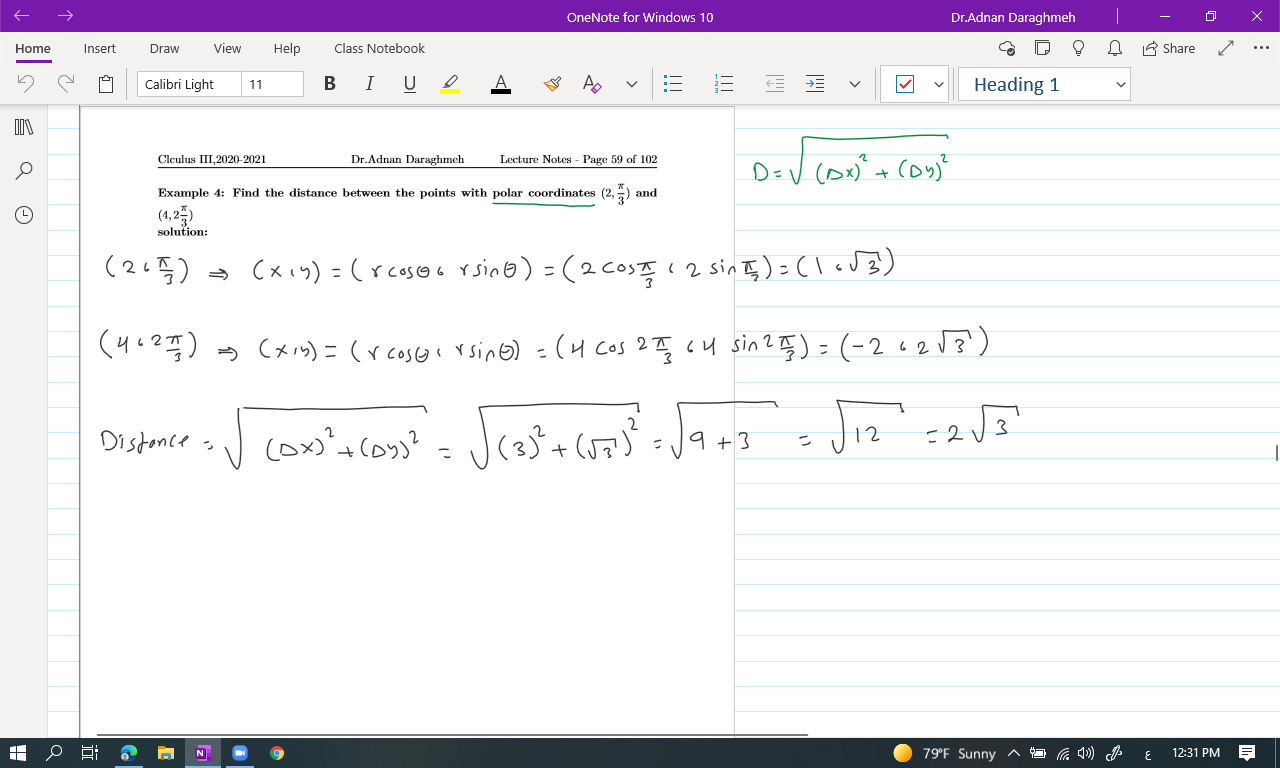Expand more font formatting options chevron

coord(632,85)
